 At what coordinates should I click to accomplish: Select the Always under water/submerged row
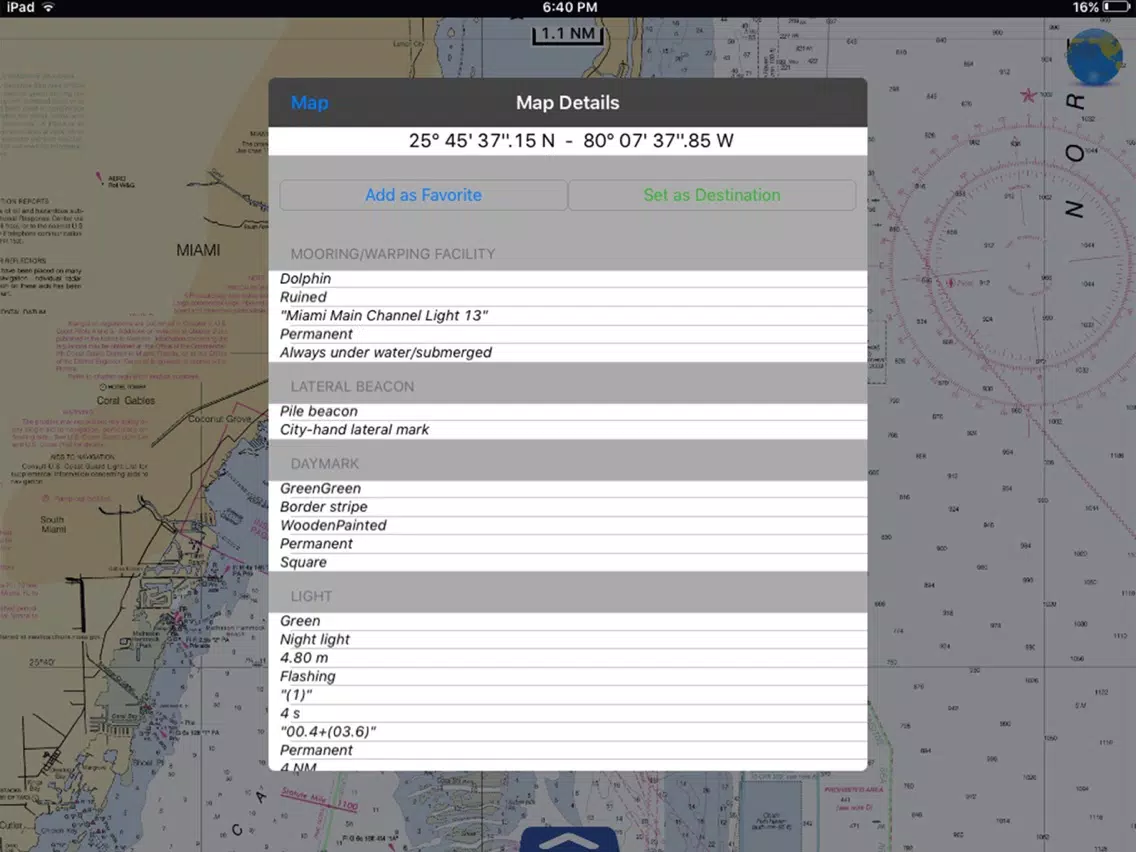click(567, 353)
